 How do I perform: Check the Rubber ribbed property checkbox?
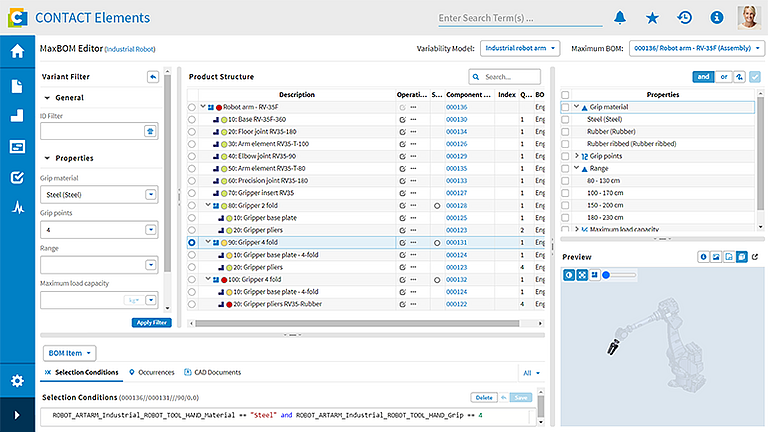[x=565, y=144]
